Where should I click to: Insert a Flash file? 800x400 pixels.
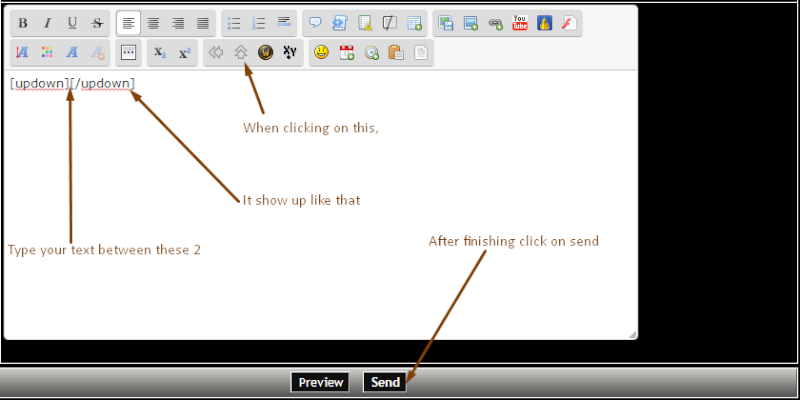[x=569, y=23]
